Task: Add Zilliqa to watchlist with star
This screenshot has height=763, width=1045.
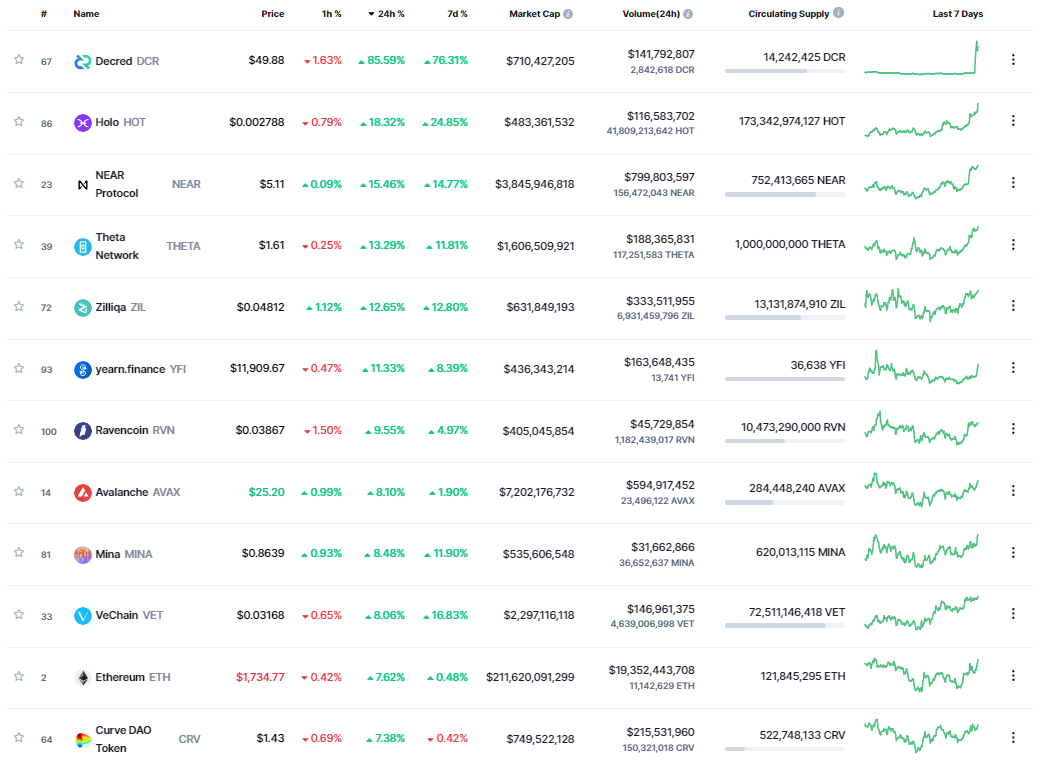Action: click(x=19, y=307)
